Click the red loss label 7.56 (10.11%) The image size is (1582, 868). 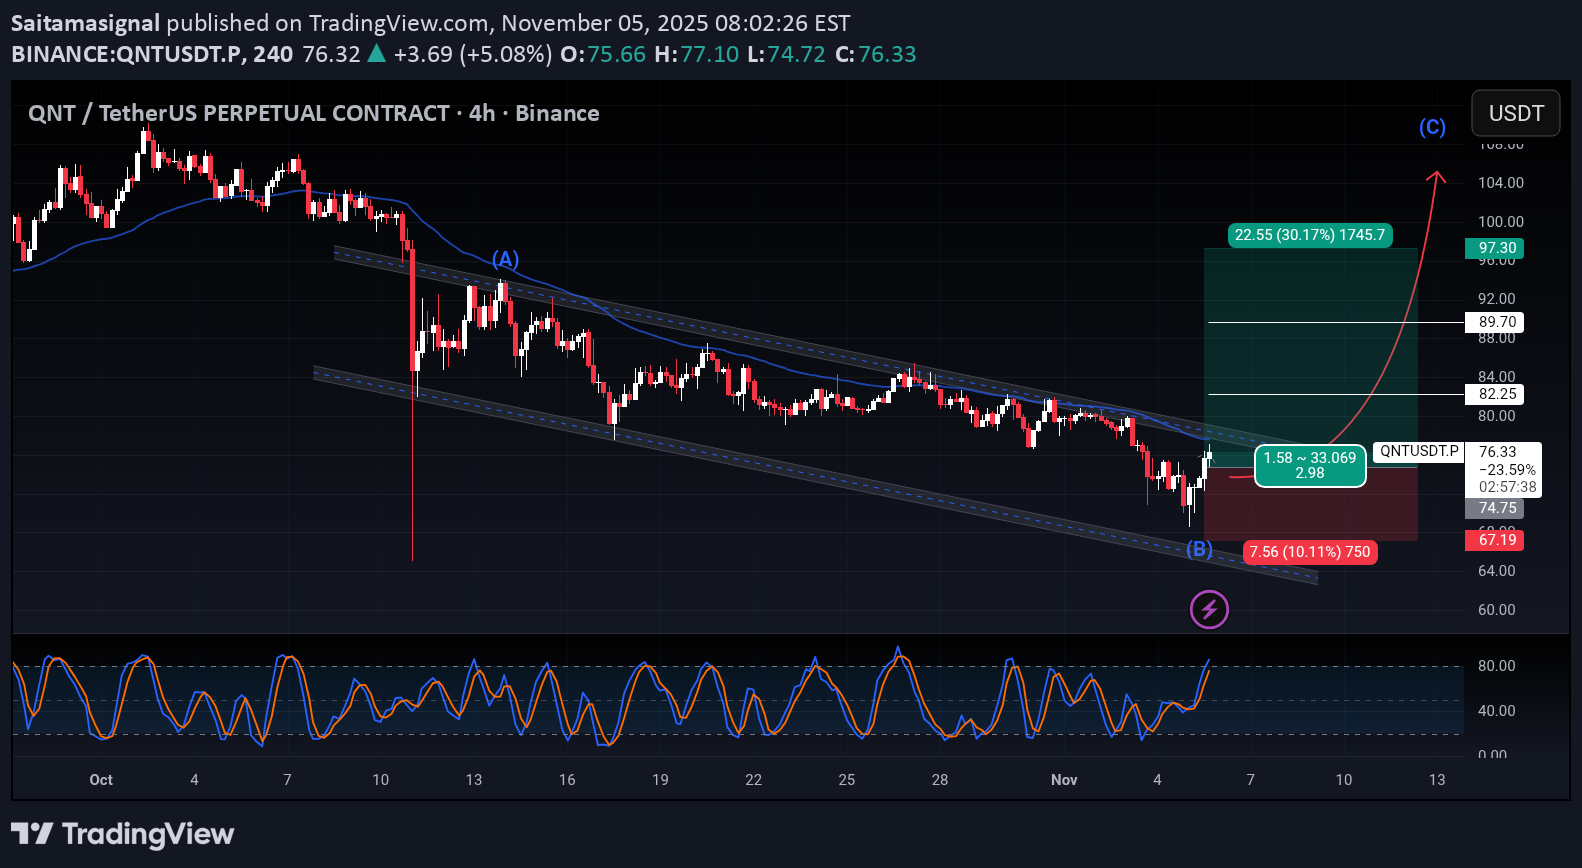1309,552
